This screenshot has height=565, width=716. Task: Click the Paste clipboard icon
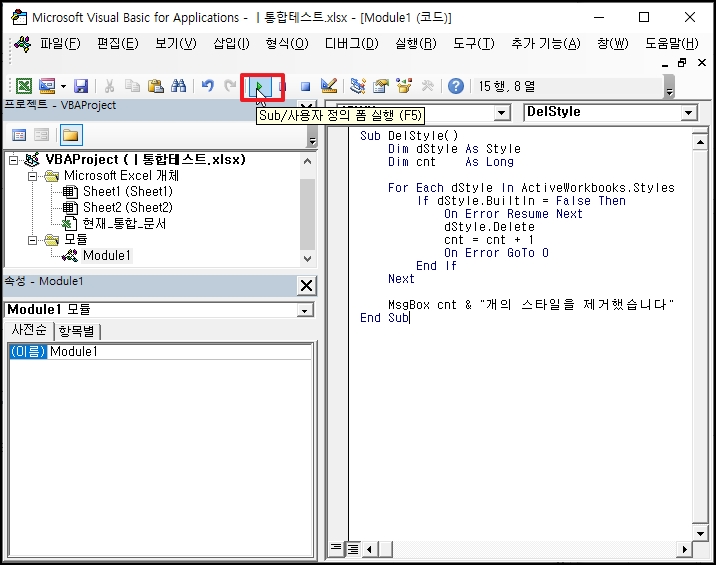[155, 86]
